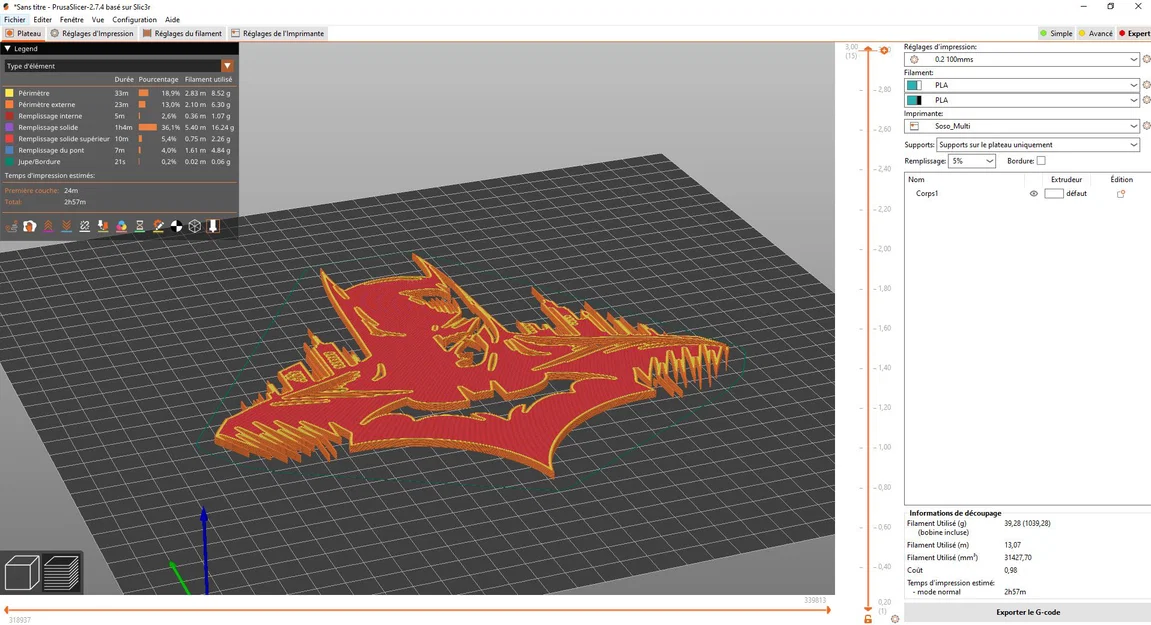Toggle color changes markers in the preview toolbar
The width and height of the screenshot is (1151, 625).
point(121,226)
